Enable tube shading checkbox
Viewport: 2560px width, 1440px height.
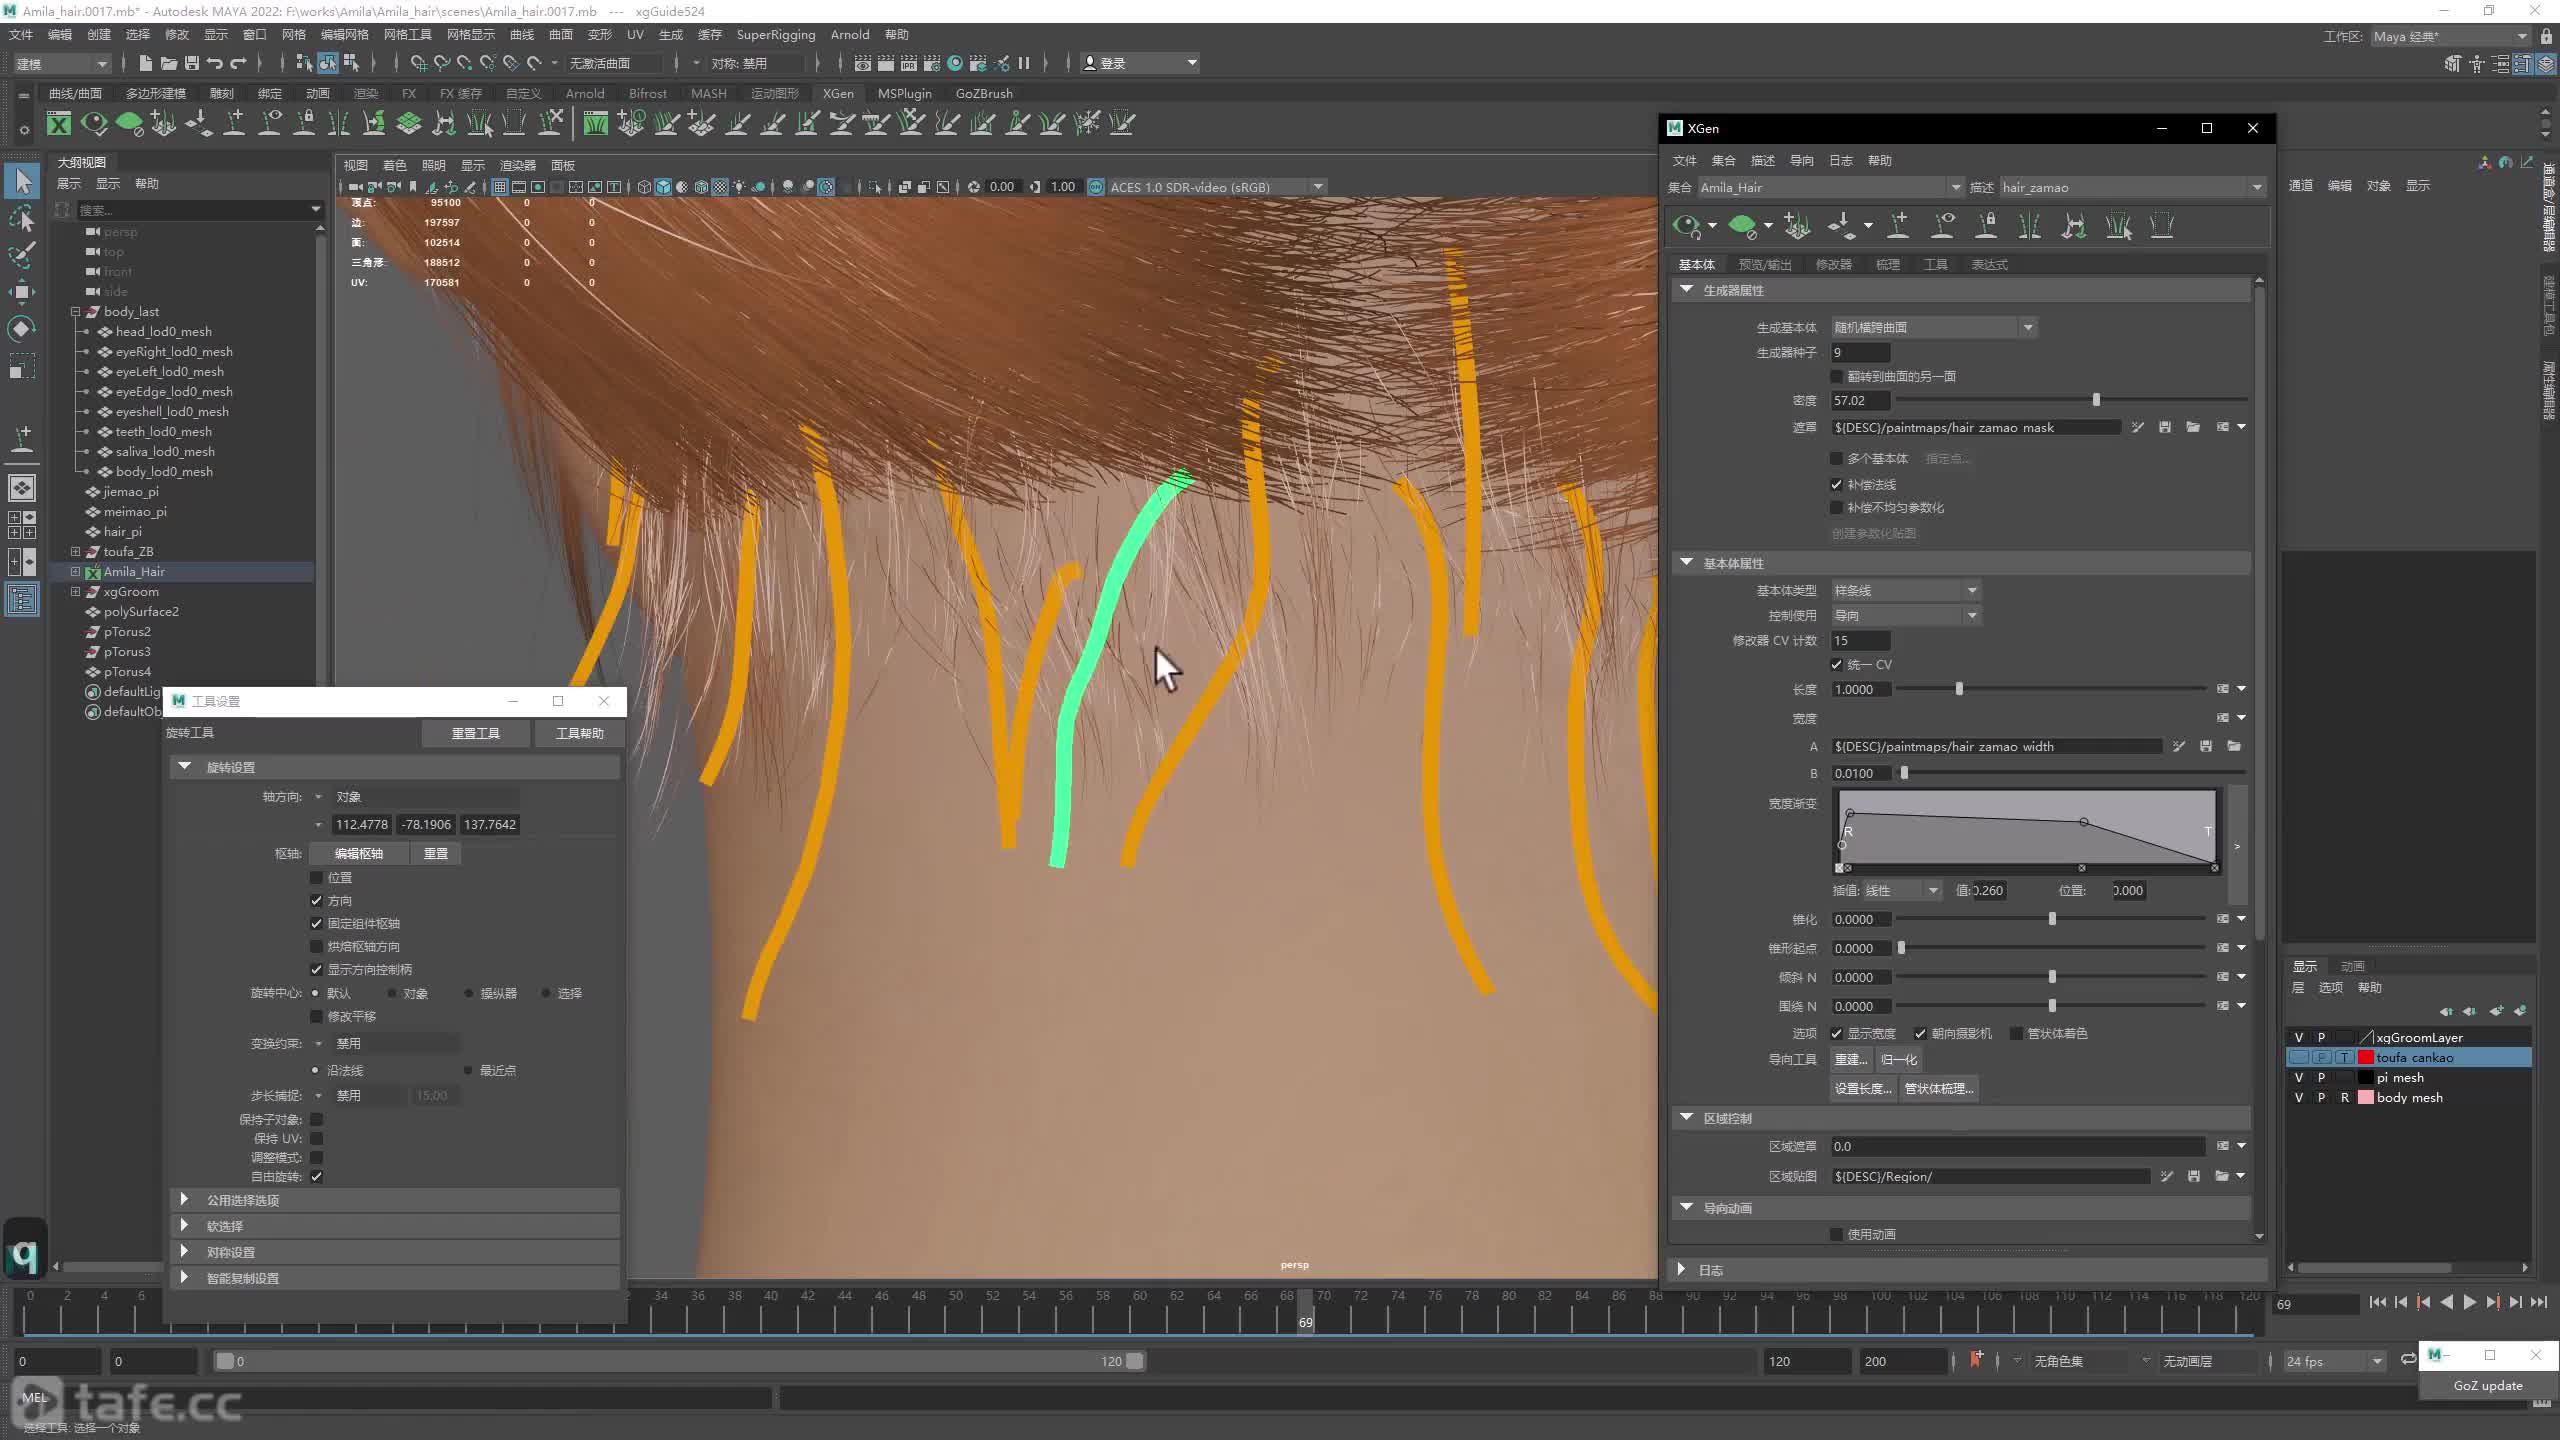pyautogui.click(x=2016, y=1033)
